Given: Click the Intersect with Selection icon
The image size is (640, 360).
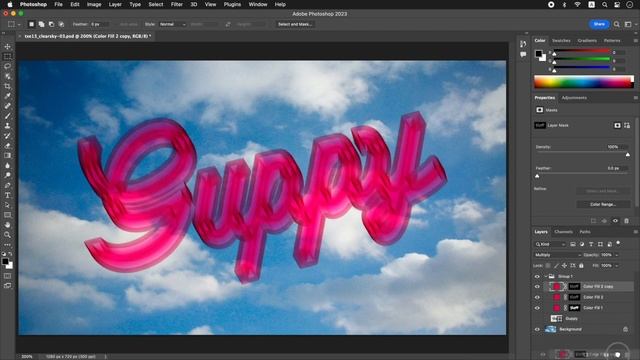Looking at the screenshot, I should [61, 24].
